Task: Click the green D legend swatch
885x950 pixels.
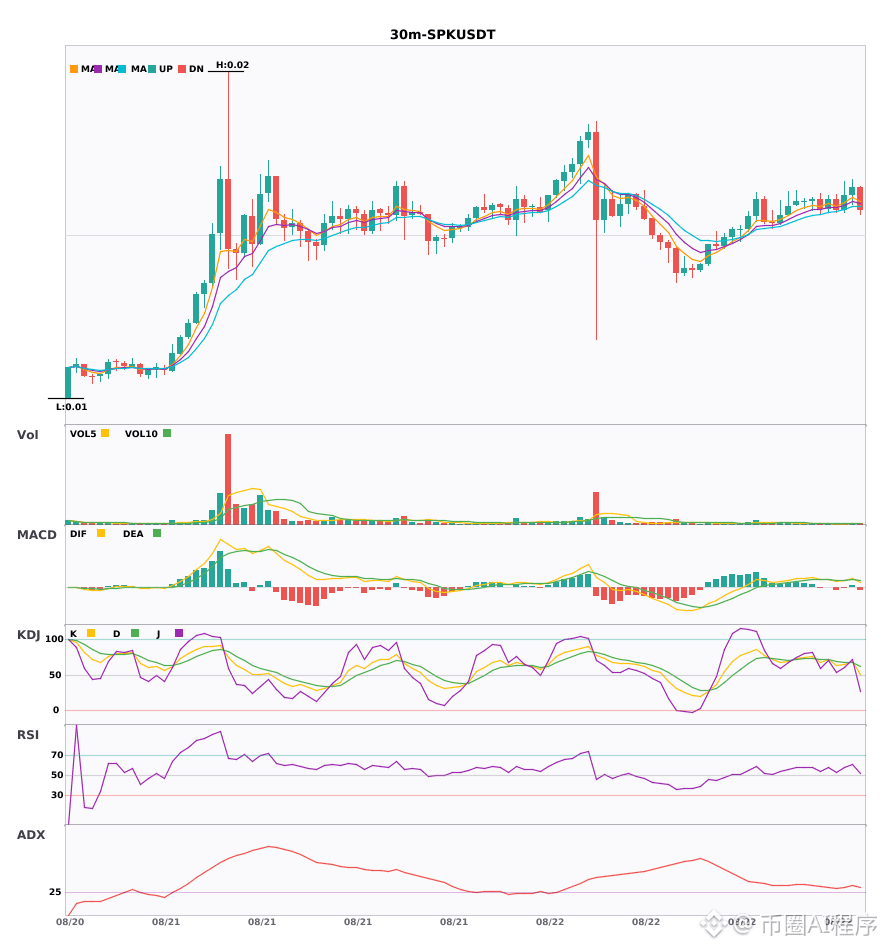Action: coord(135,633)
